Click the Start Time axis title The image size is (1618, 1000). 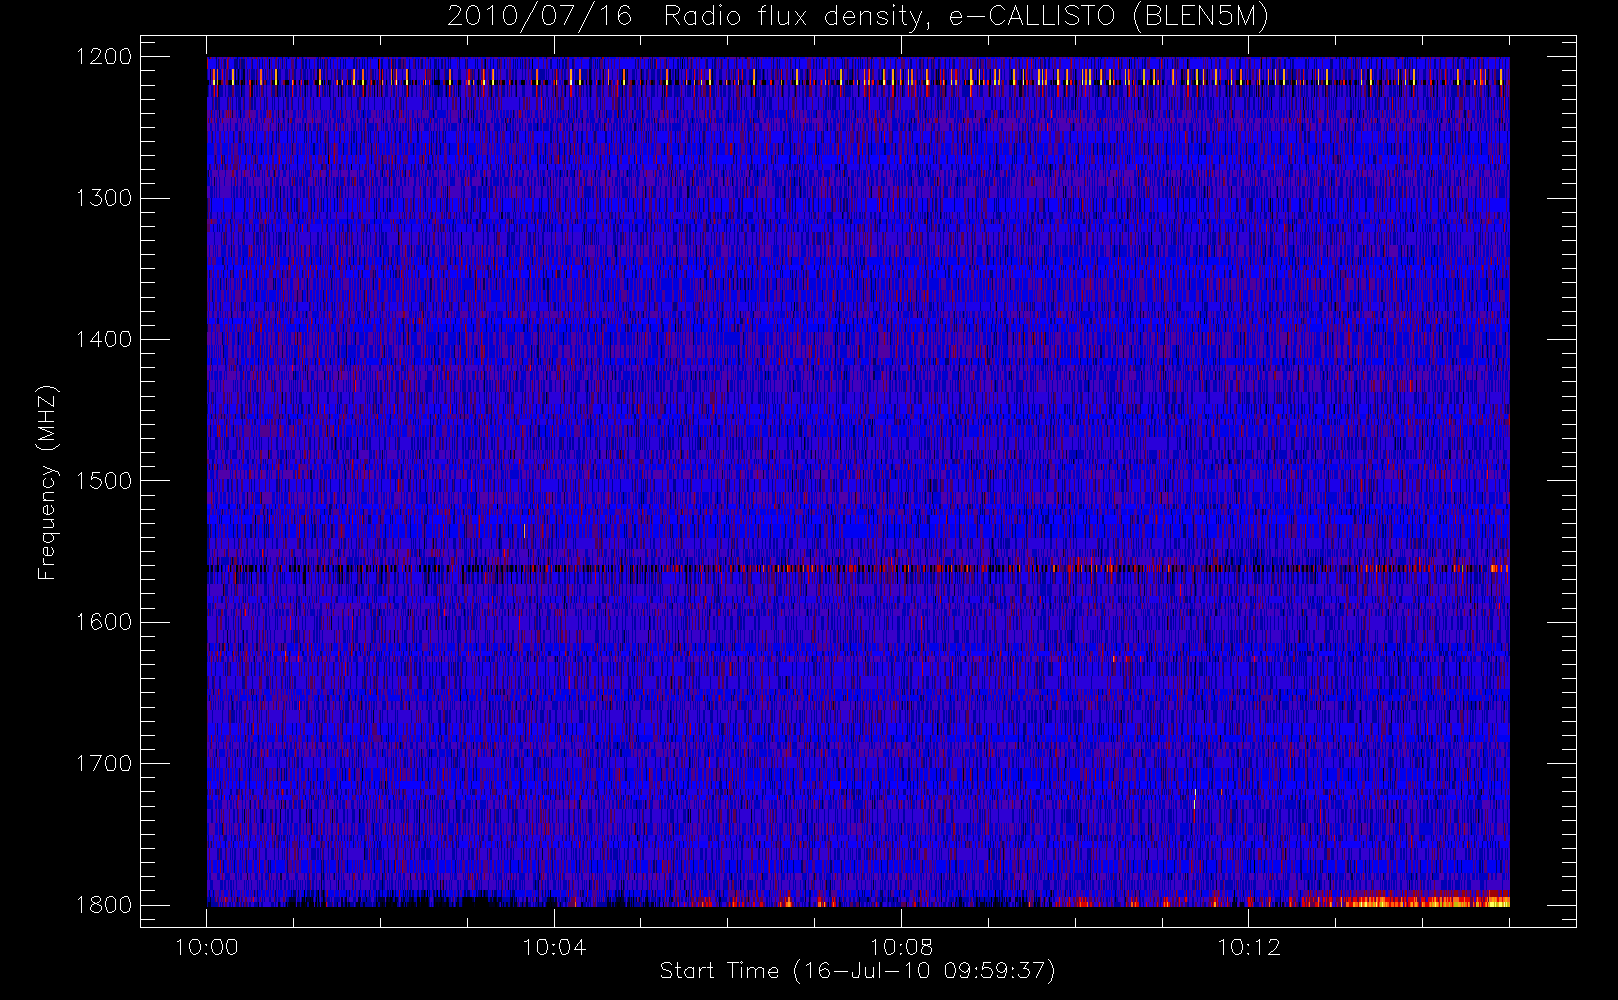(x=858, y=971)
